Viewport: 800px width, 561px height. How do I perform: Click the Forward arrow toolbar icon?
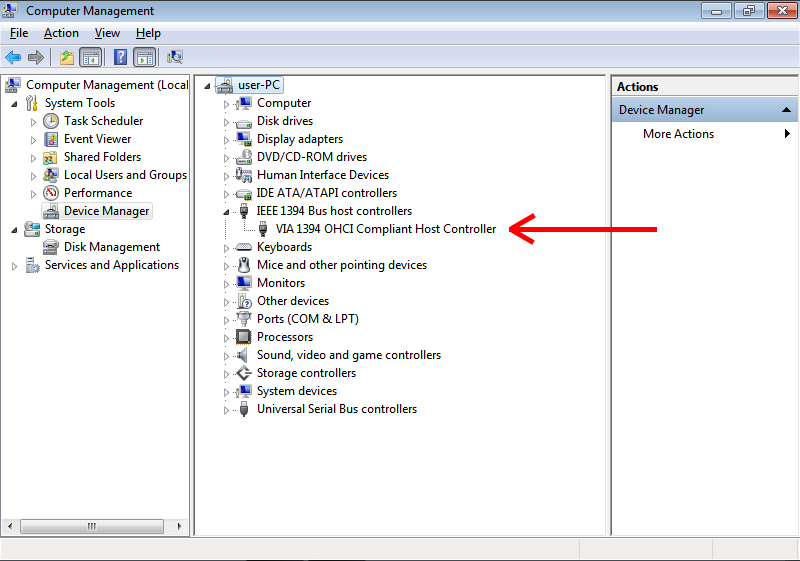point(36,57)
